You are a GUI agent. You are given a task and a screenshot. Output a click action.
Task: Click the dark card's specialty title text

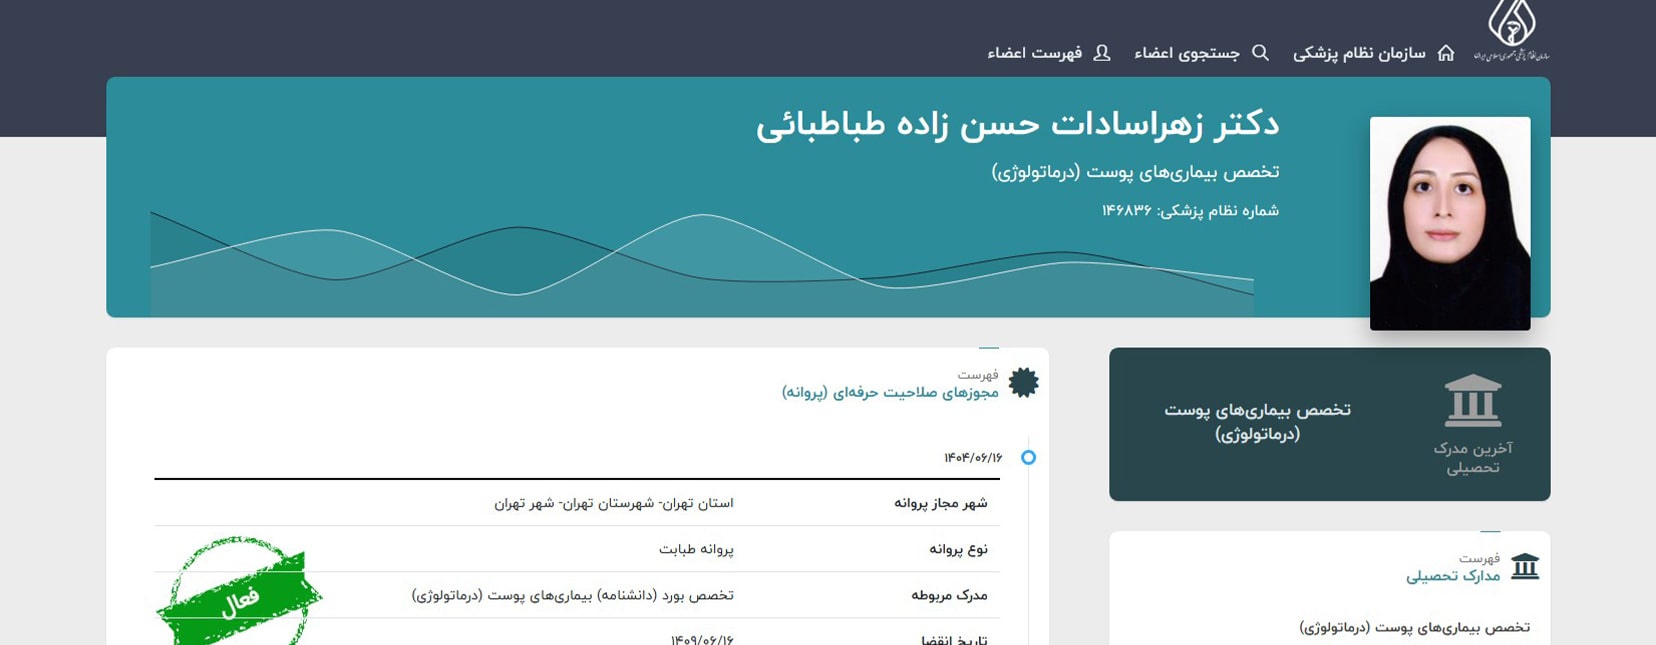1257,421
